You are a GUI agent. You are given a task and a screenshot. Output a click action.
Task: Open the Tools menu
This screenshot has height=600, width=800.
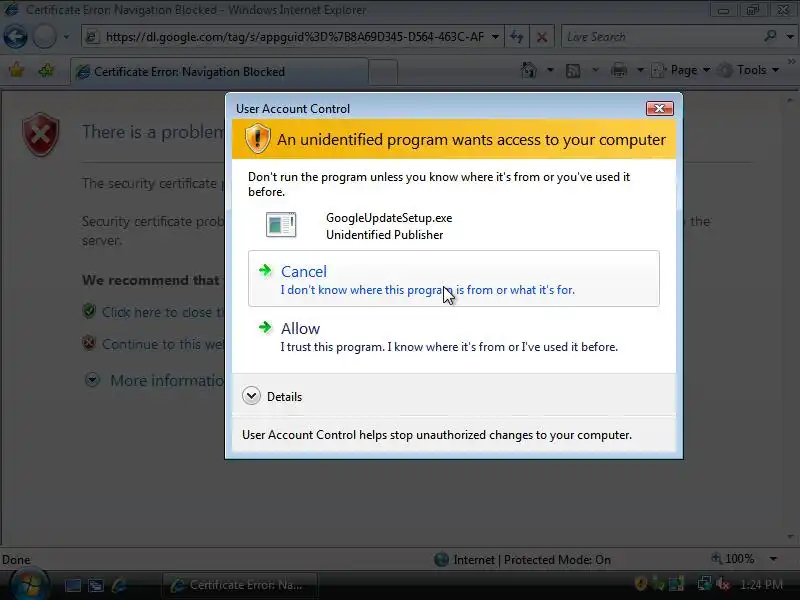tap(748, 70)
